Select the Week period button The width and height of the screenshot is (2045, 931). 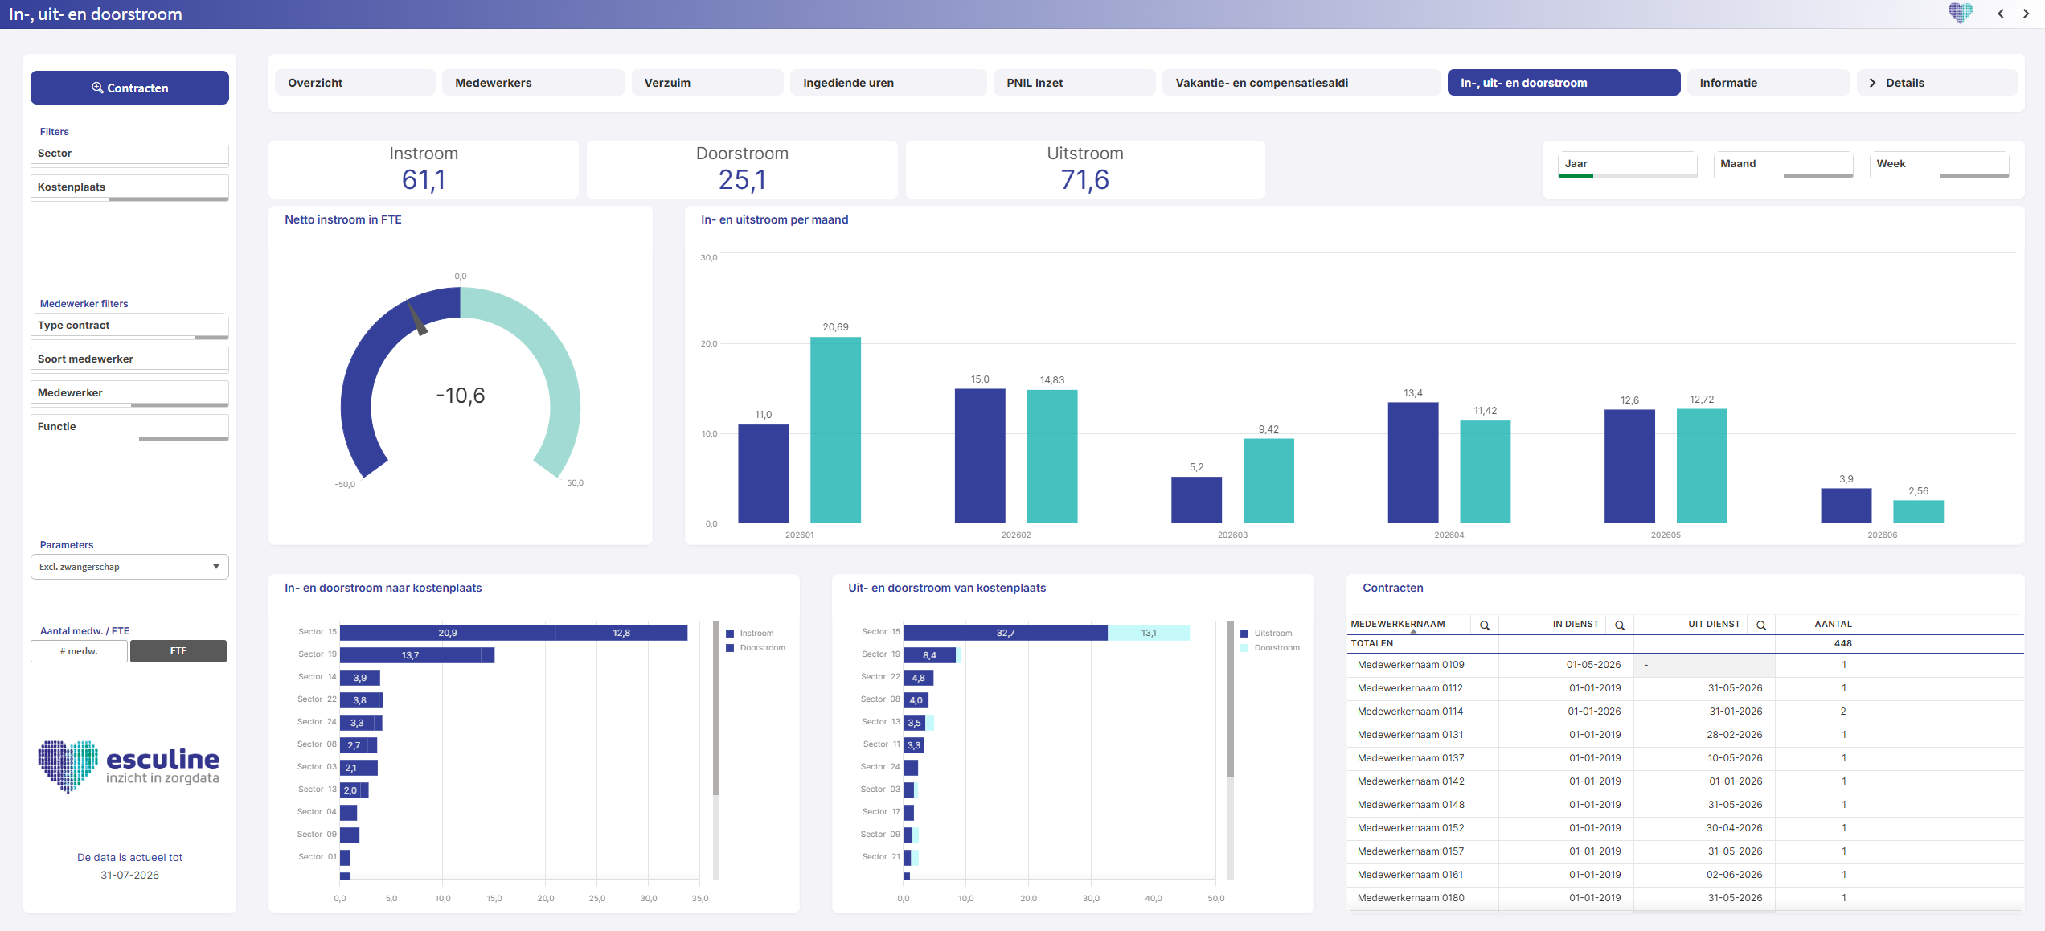click(1939, 165)
